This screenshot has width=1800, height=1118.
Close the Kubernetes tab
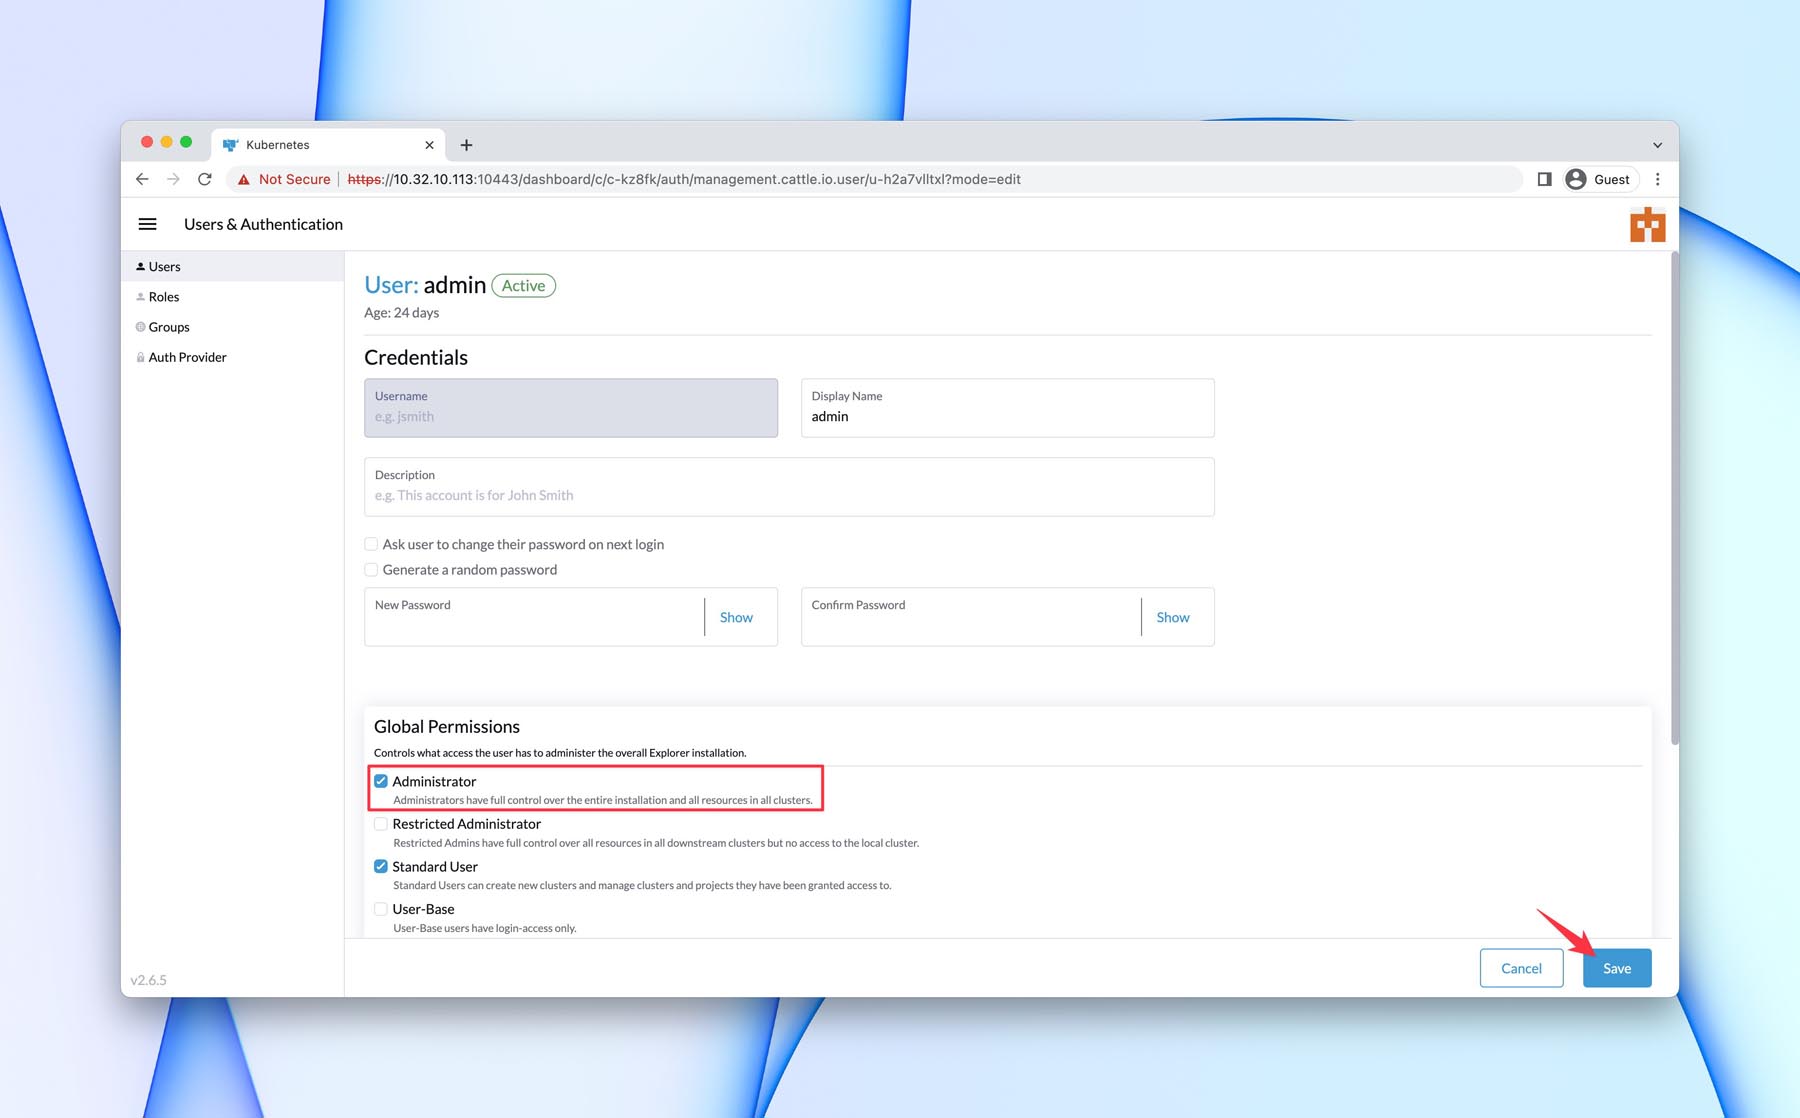429,145
